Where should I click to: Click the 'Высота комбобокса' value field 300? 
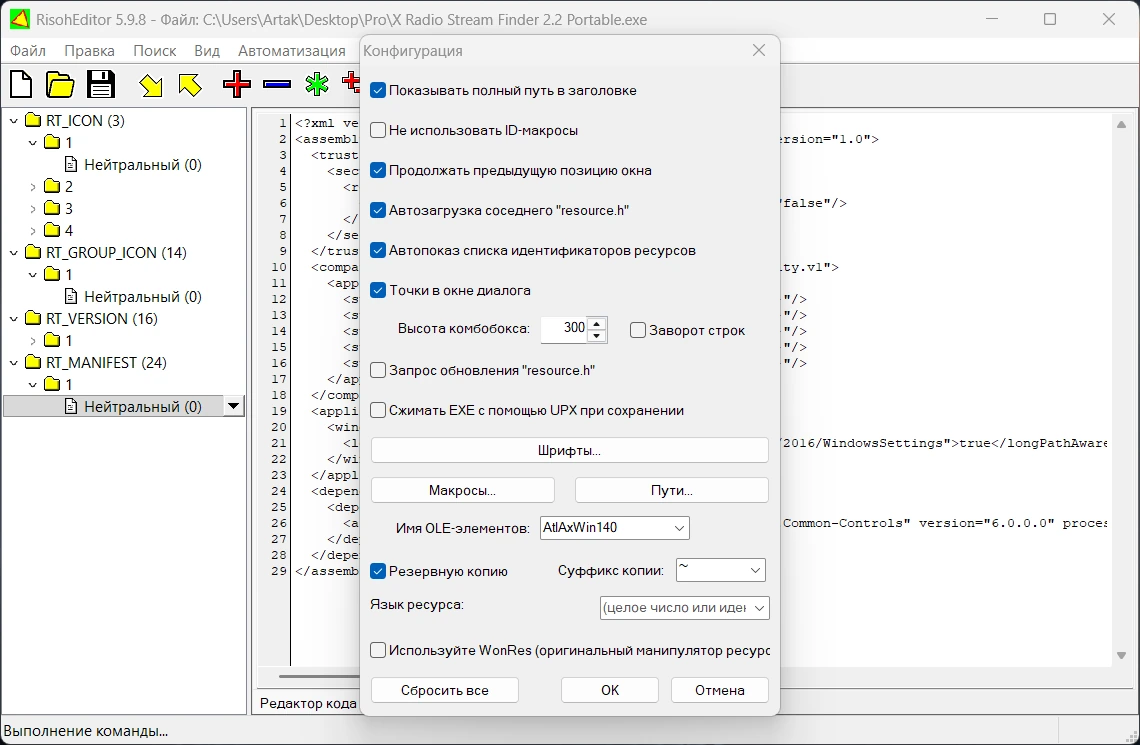coord(565,329)
